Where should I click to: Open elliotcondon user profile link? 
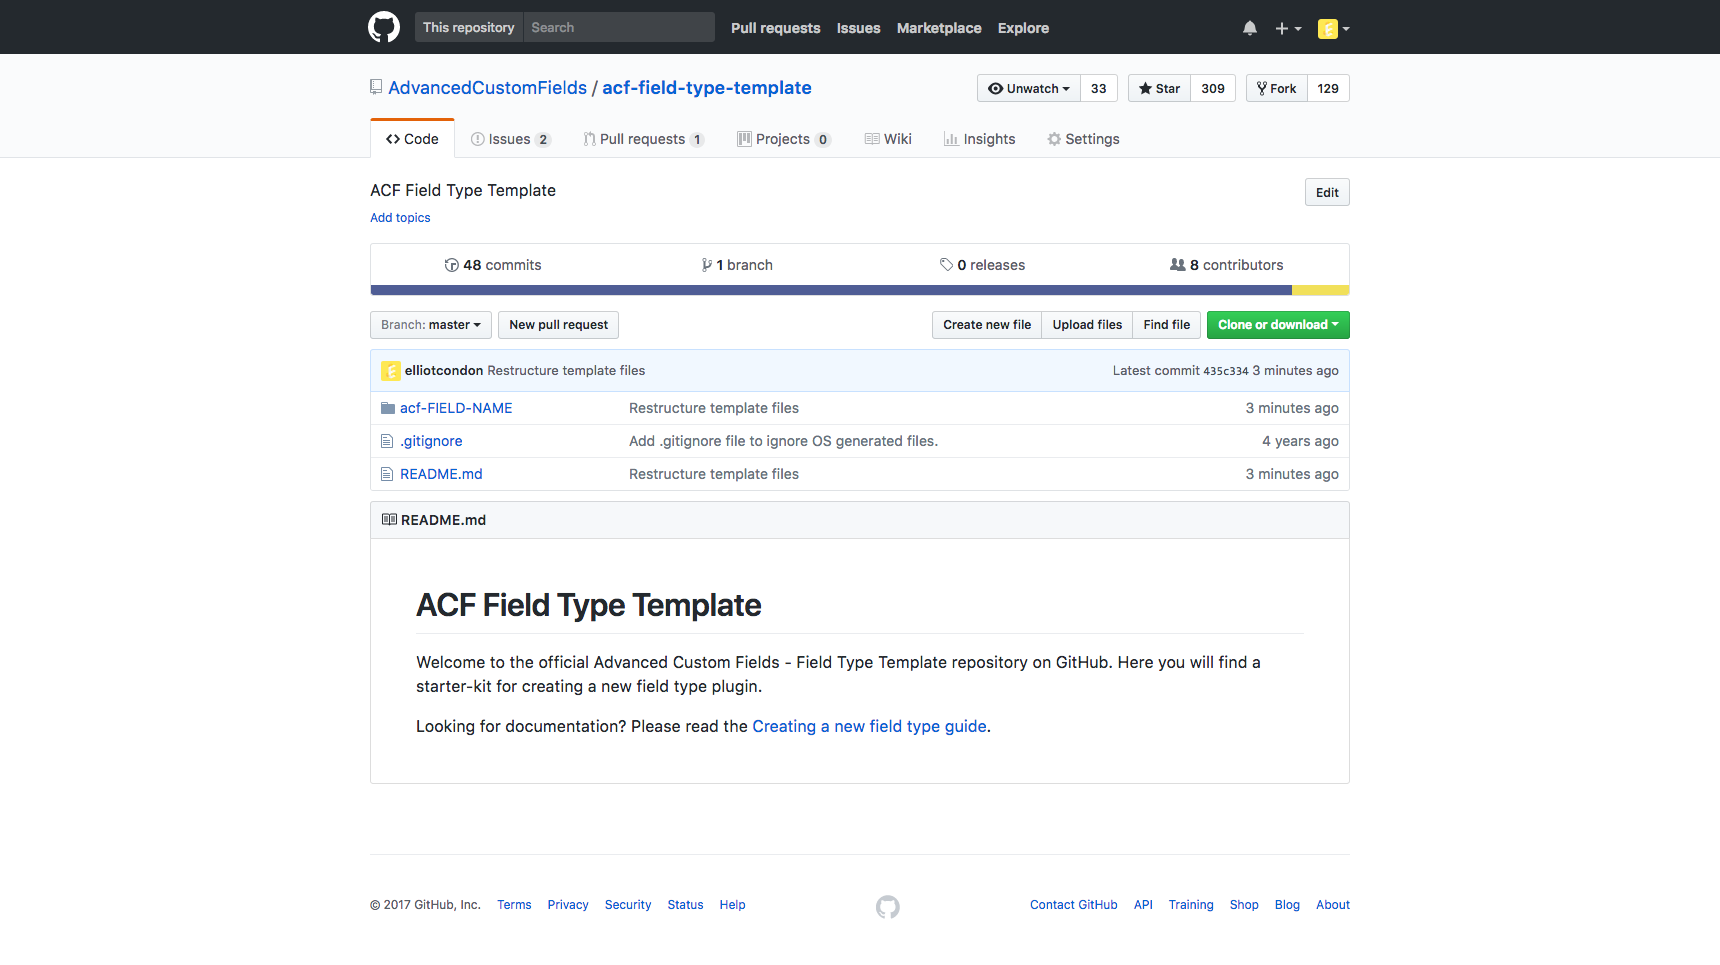[444, 371]
